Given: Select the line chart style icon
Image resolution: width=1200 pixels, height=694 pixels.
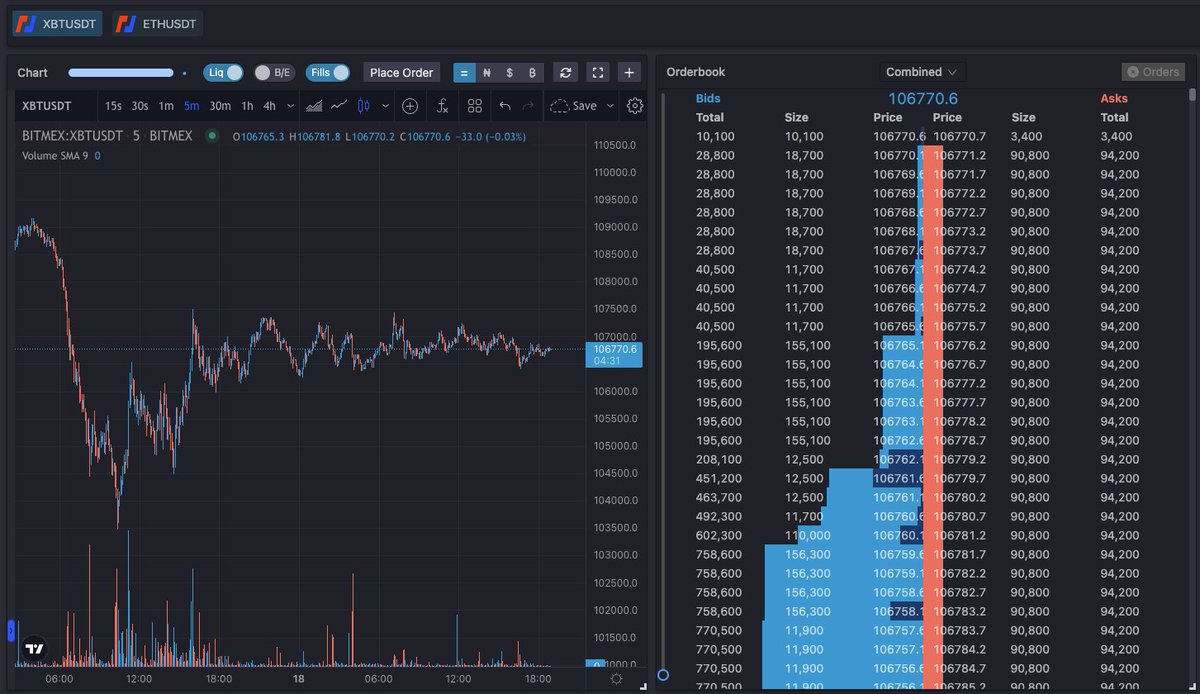Looking at the screenshot, I should click(x=339, y=106).
